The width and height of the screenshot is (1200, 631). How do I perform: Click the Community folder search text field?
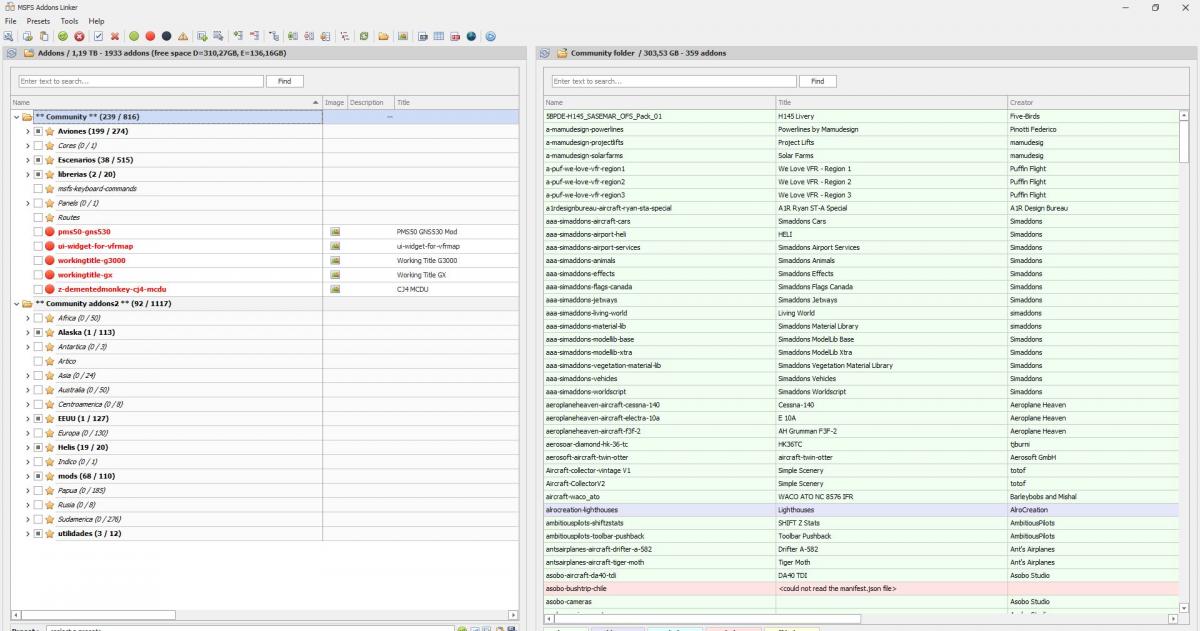click(673, 81)
